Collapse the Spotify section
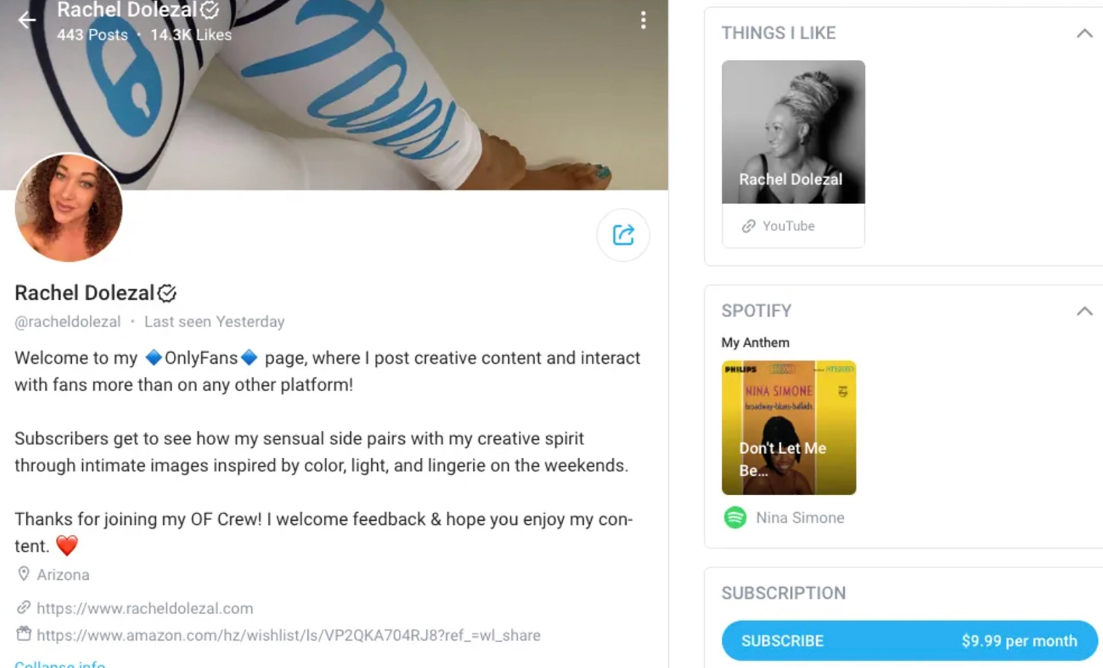This screenshot has height=668, width=1103. (1085, 310)
